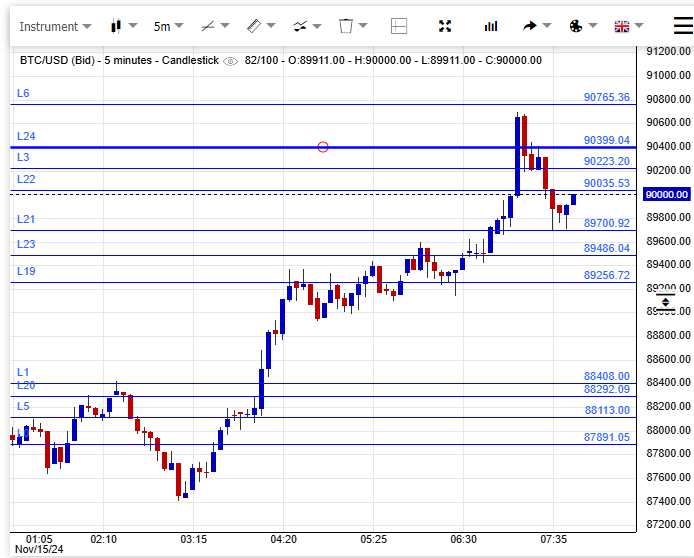Viewport: 694px width, 558px height.
Task: Select the L19 line label
Action: 26,271
